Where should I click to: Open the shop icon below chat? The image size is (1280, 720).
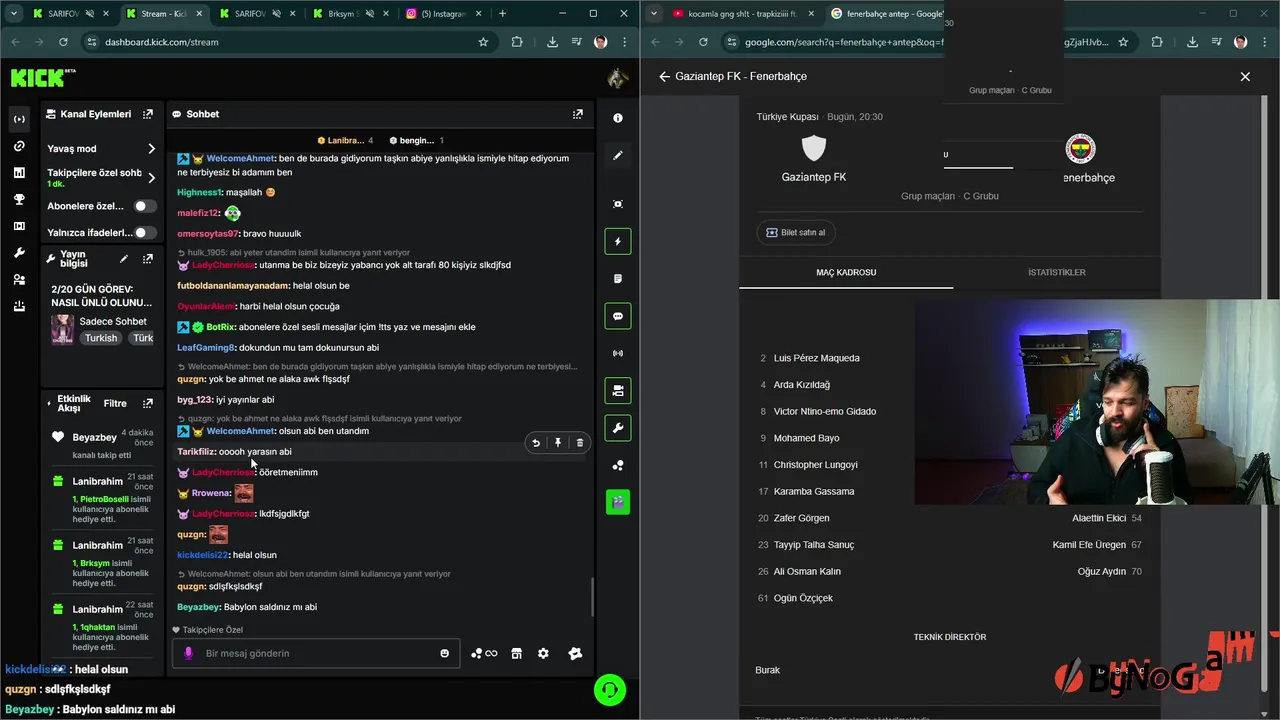coord(516,653)
